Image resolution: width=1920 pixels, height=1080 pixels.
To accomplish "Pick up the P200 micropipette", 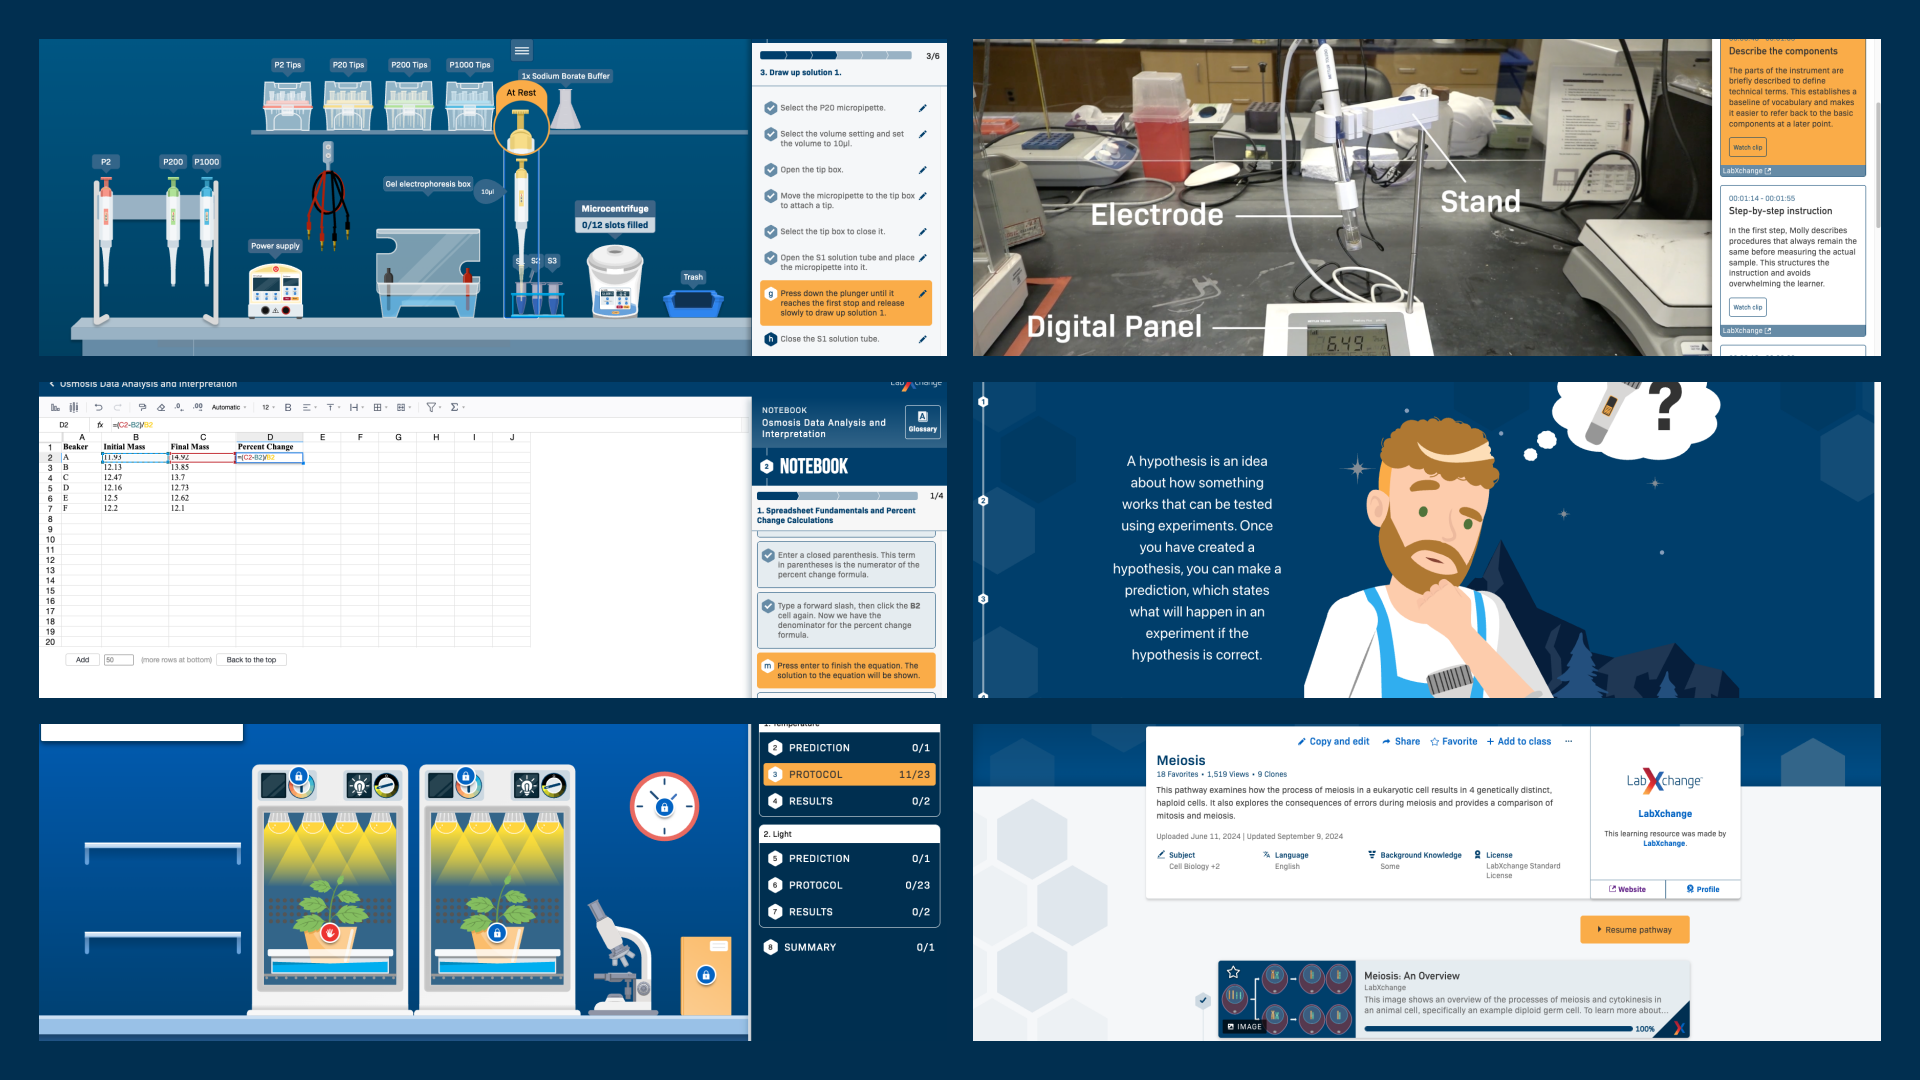I will (173, 230).
